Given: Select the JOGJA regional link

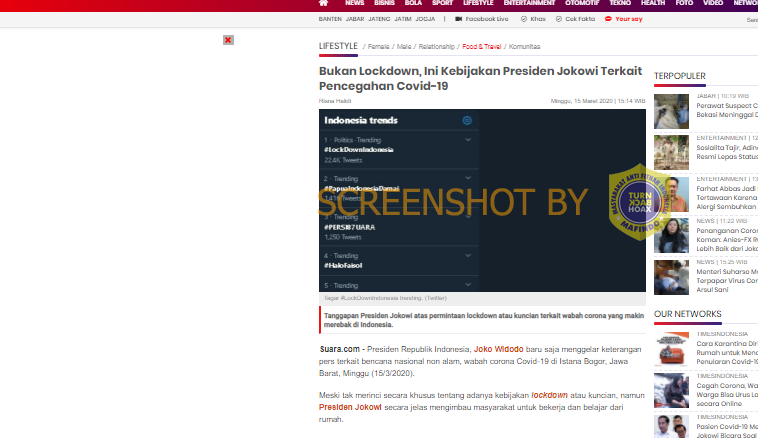Looking at the screenshot, I should click(x=425, y=19).
